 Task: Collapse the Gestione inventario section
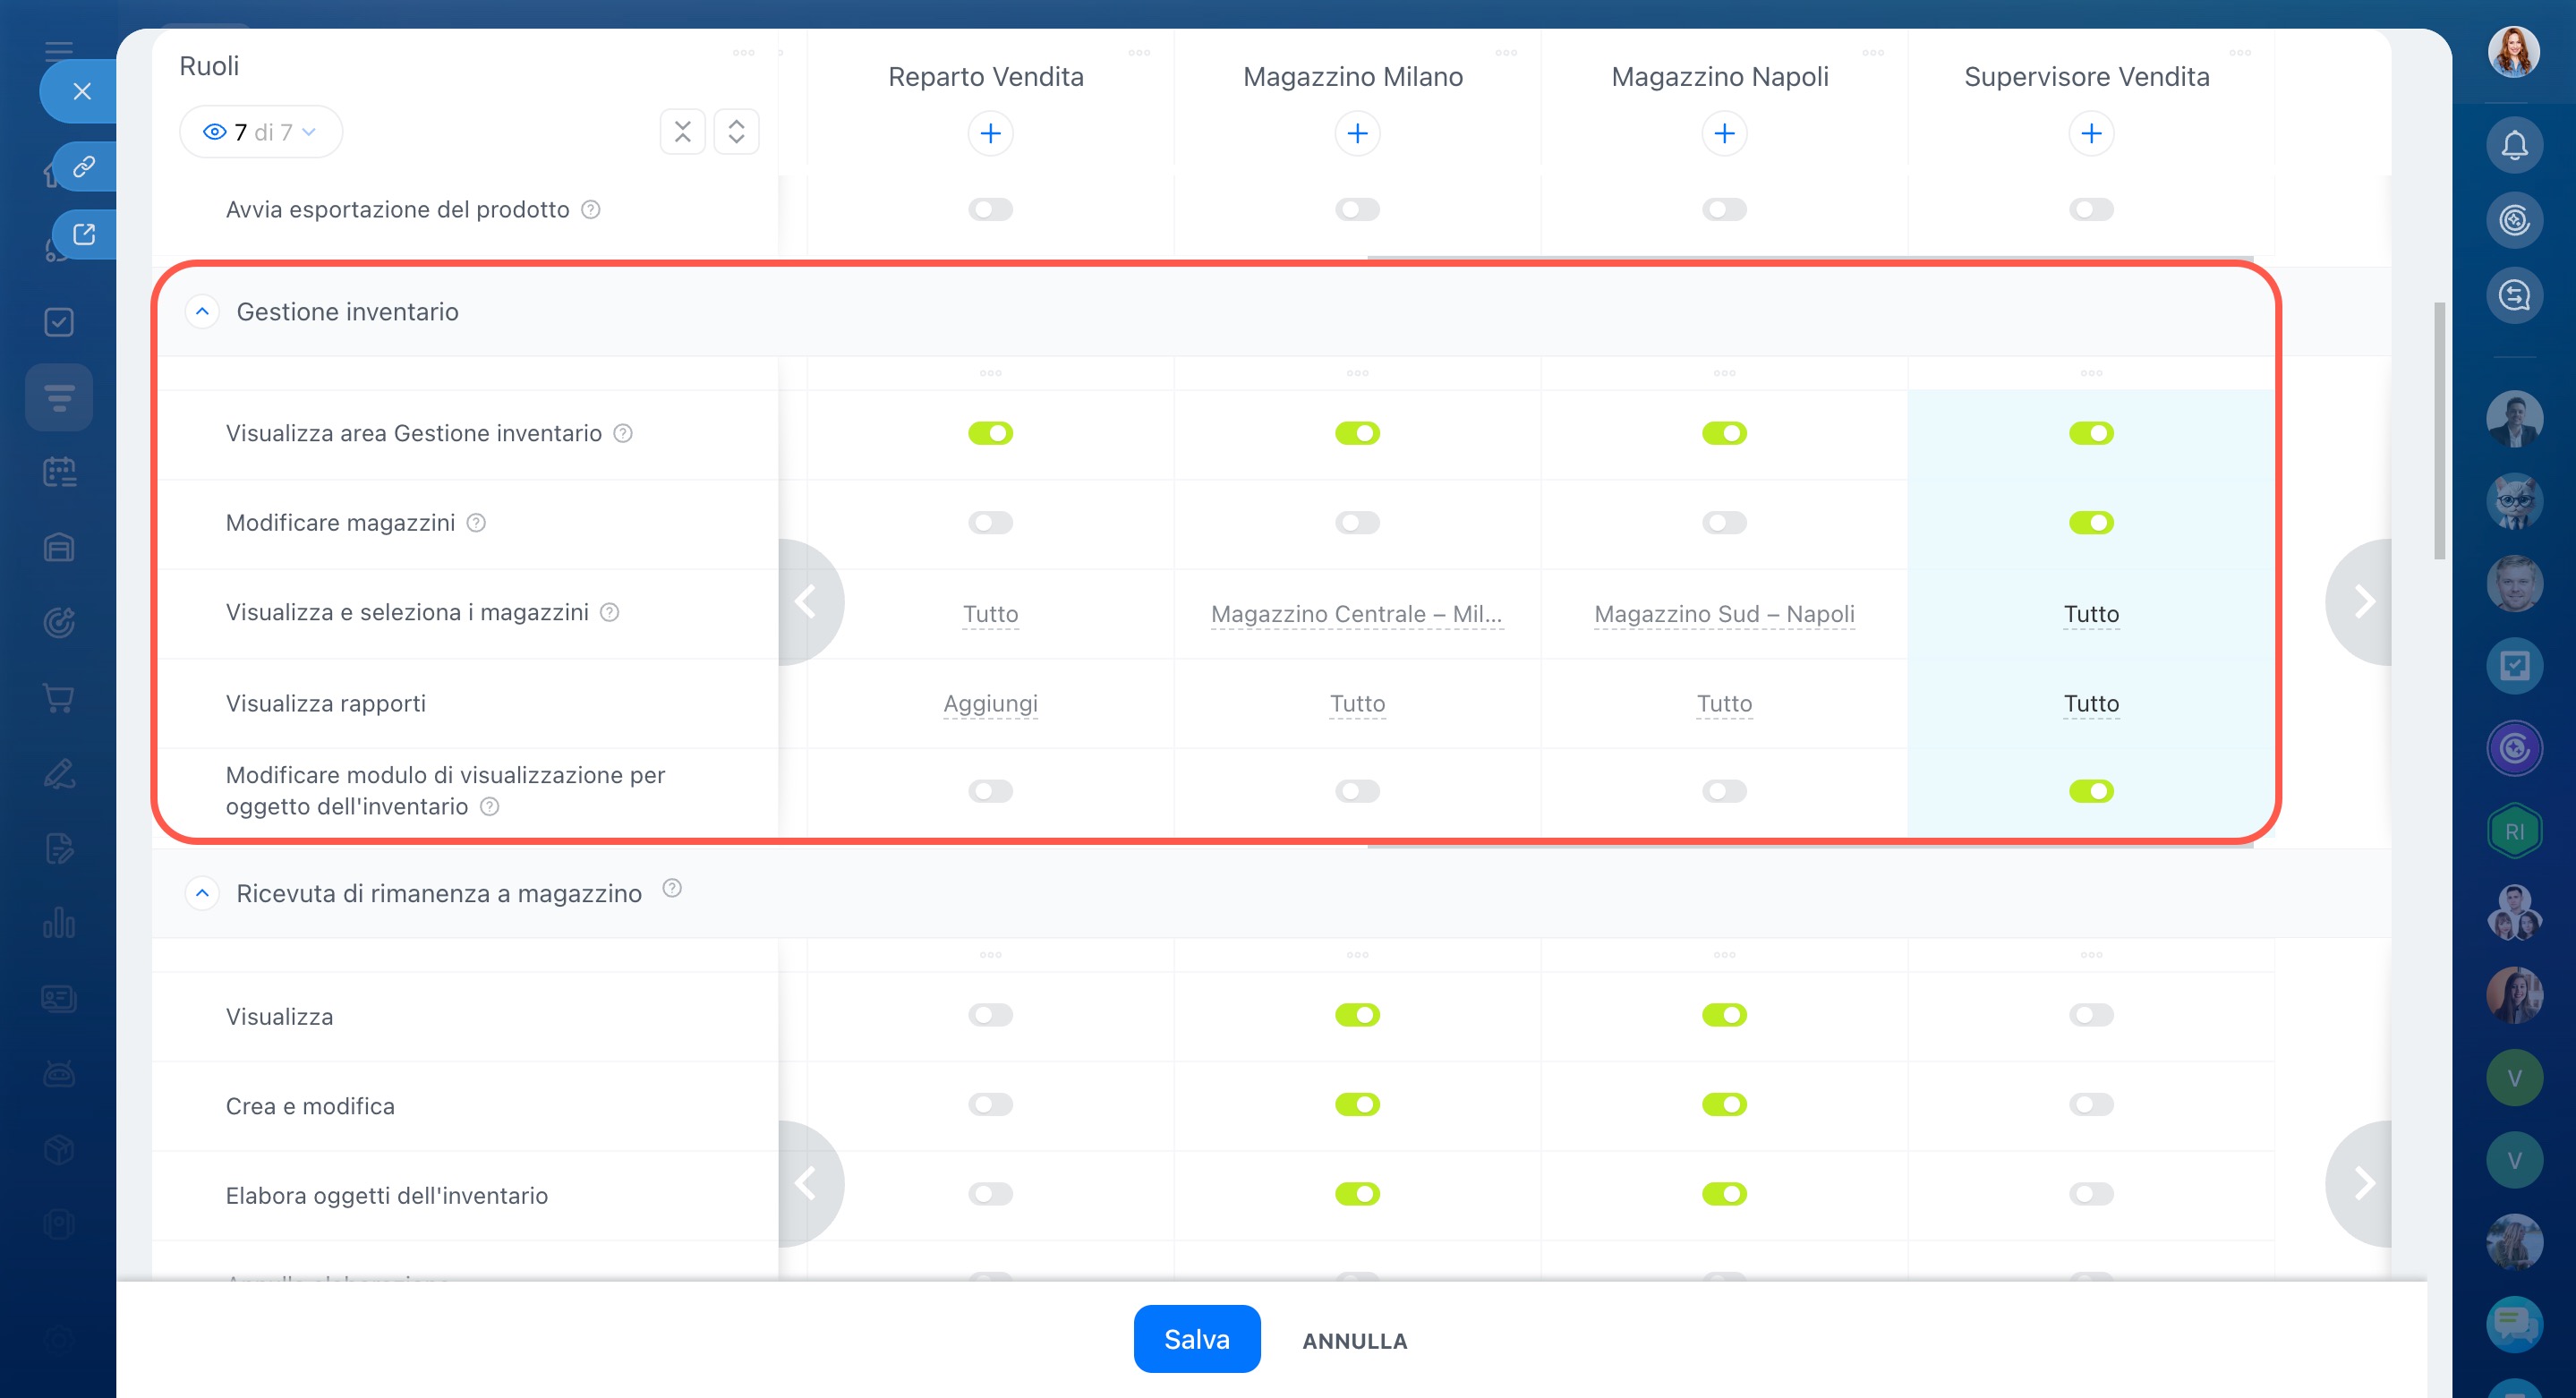(202, 312)
